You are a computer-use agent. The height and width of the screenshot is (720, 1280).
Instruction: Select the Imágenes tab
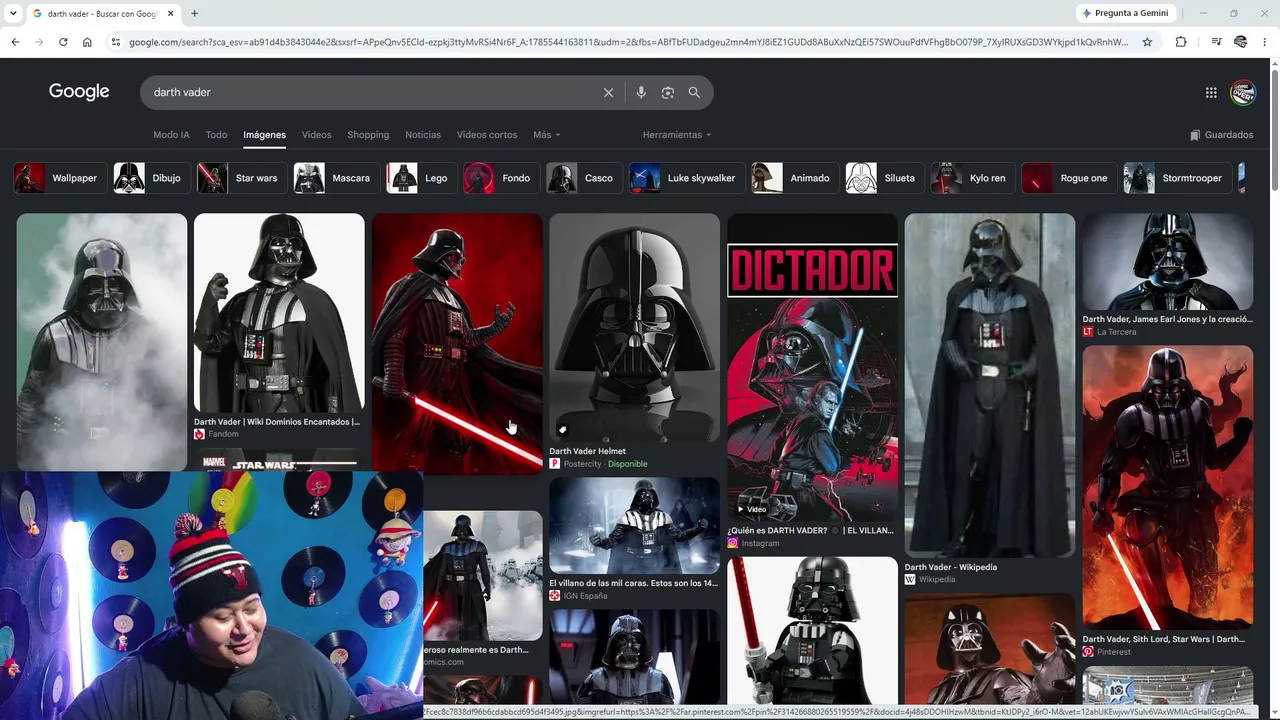click(x=264, y=135)
